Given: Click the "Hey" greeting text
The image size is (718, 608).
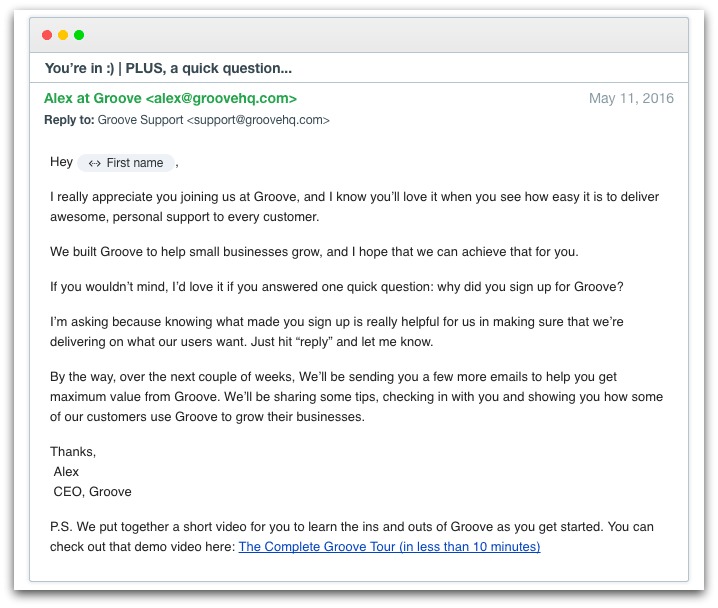Looking at the screenshot, I should tap(61, 162).
